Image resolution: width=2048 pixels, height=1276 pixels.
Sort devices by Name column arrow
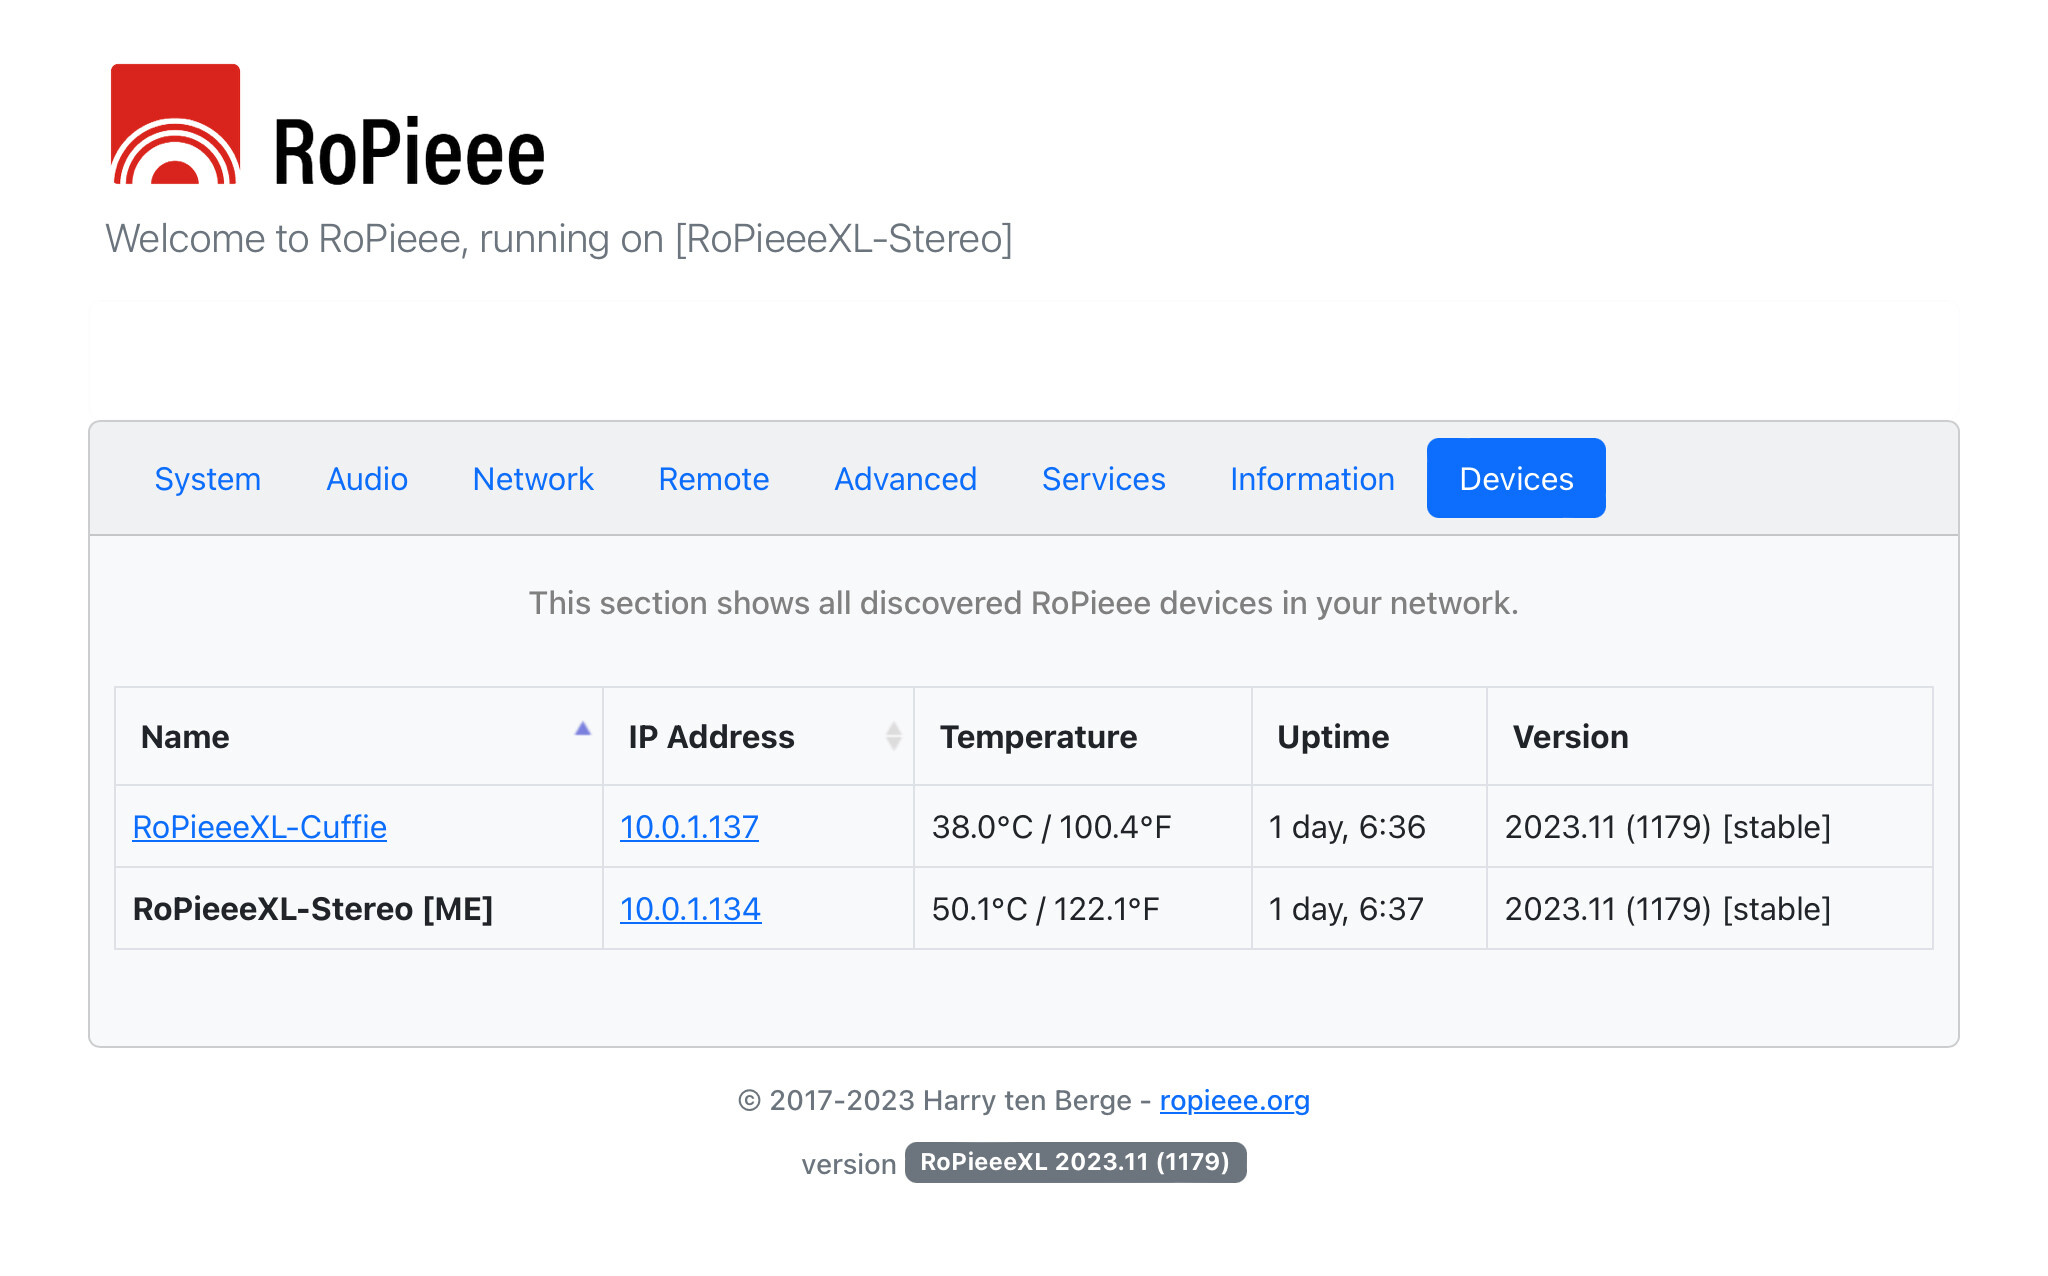pos(582,730)
